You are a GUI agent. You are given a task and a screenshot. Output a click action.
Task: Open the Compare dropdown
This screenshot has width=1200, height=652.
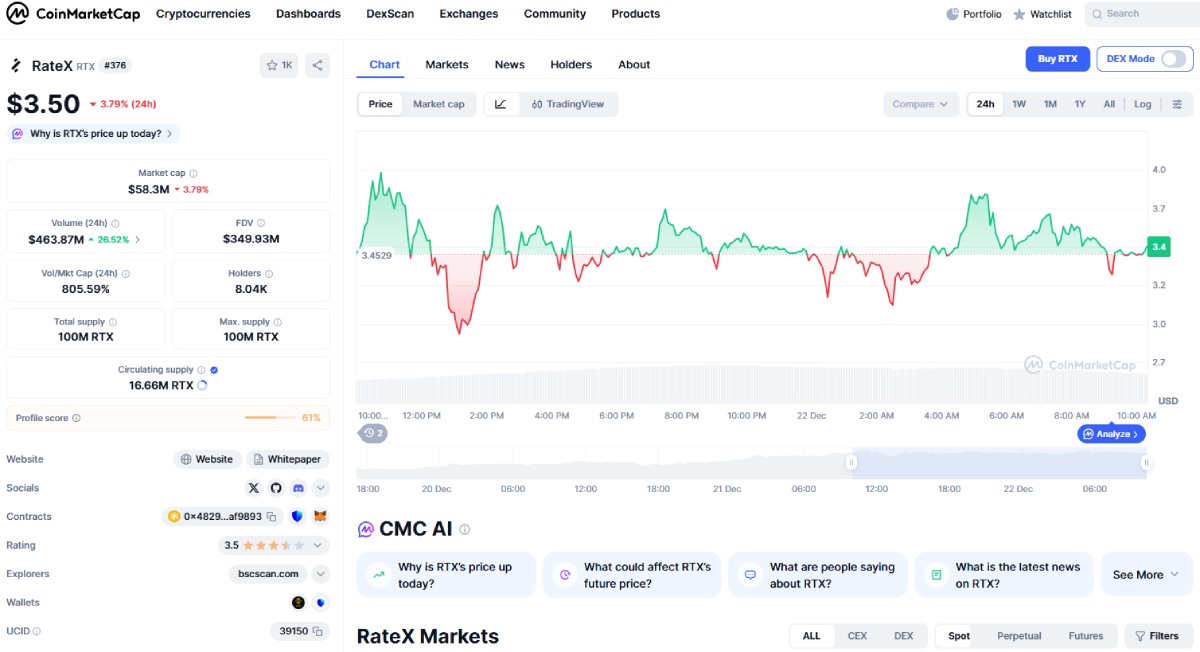(x=921, y=104)
